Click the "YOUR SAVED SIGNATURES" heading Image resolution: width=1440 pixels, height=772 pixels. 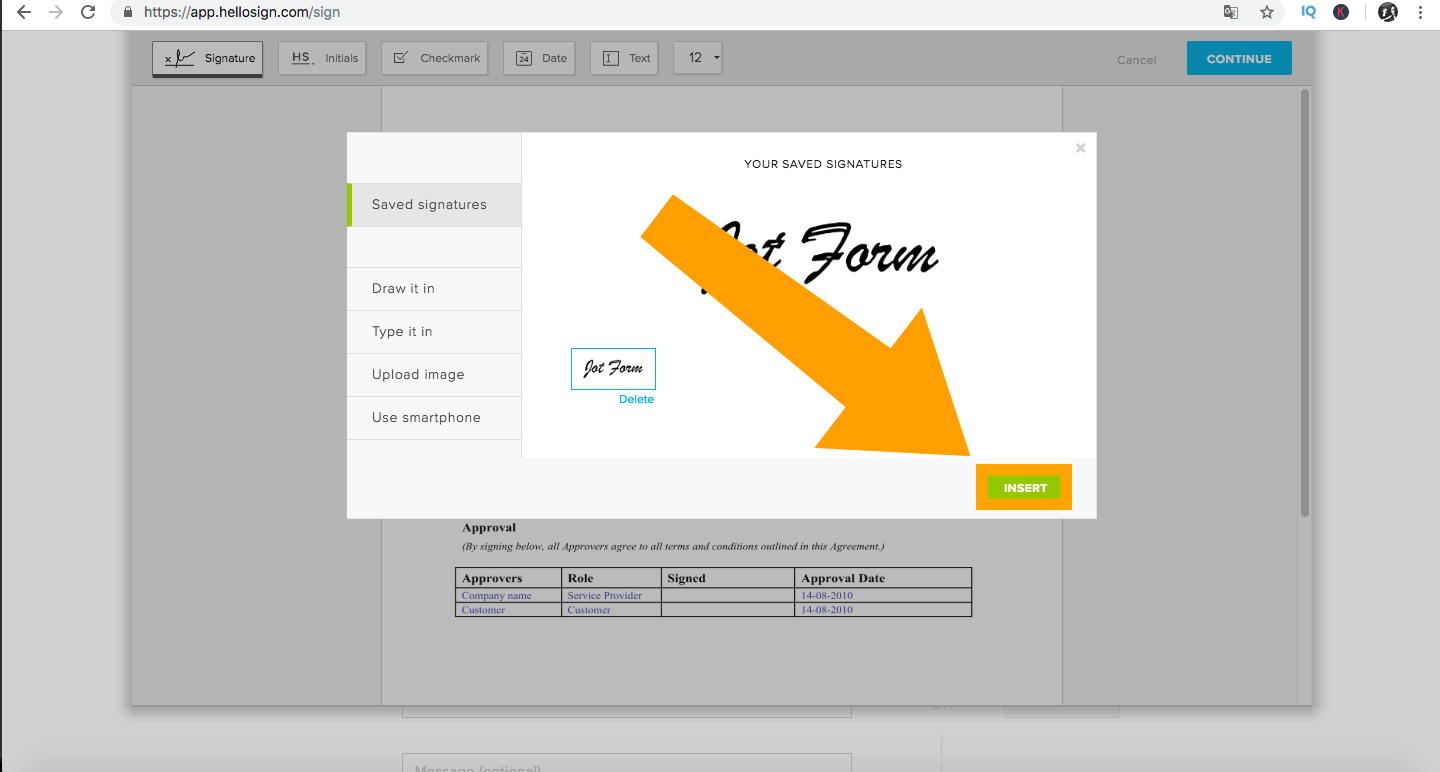823,164
